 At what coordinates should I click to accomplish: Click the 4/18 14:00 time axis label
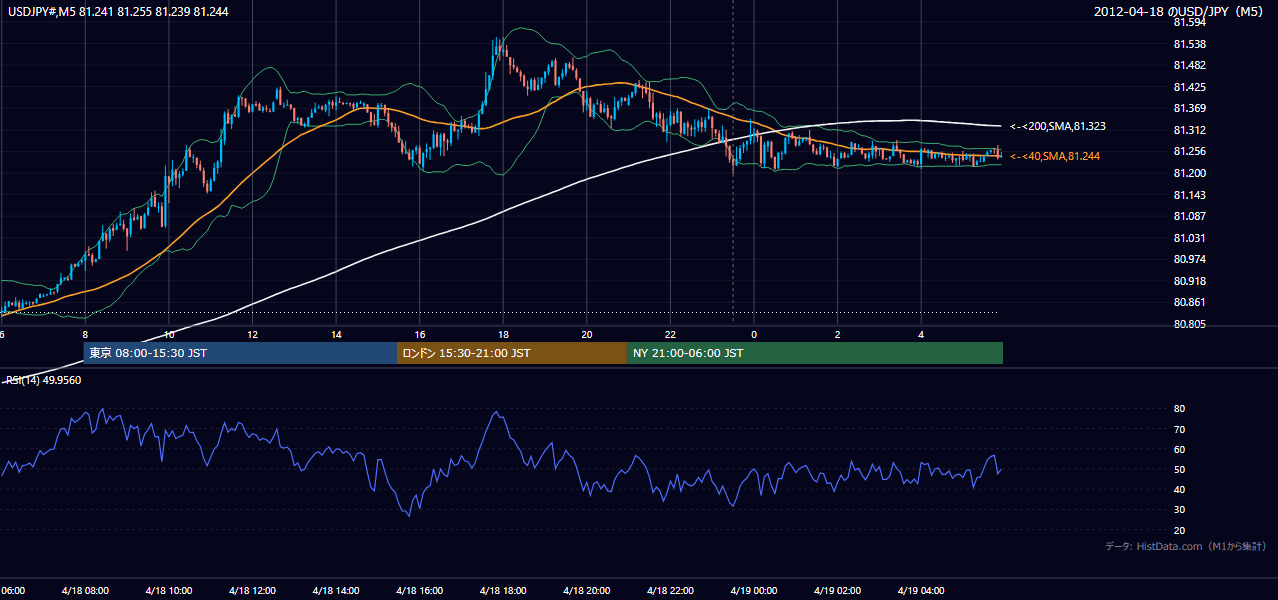pos(335,591)
